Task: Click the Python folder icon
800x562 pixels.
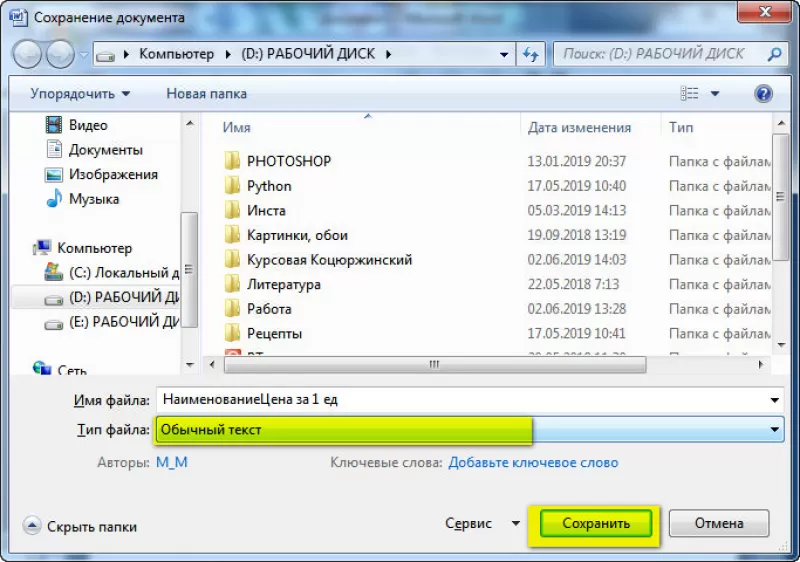Action: pyautogui.click(x=232, y=185)
